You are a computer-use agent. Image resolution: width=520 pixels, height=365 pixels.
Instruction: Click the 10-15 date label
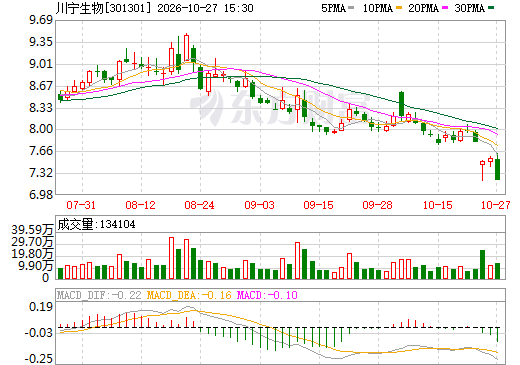tap(438, 205)
